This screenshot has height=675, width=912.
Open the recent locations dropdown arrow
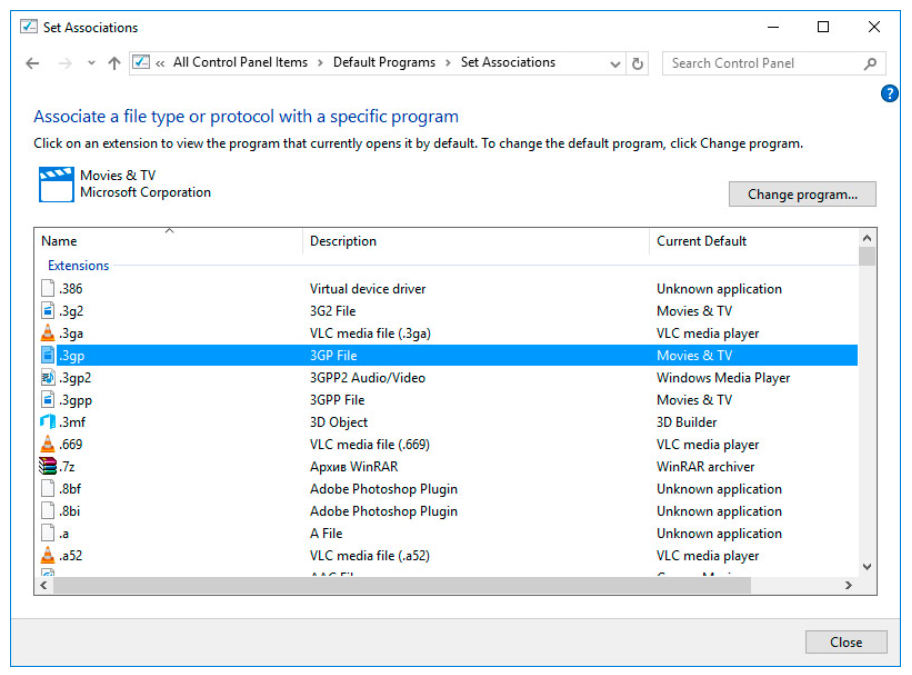[91, 63]
